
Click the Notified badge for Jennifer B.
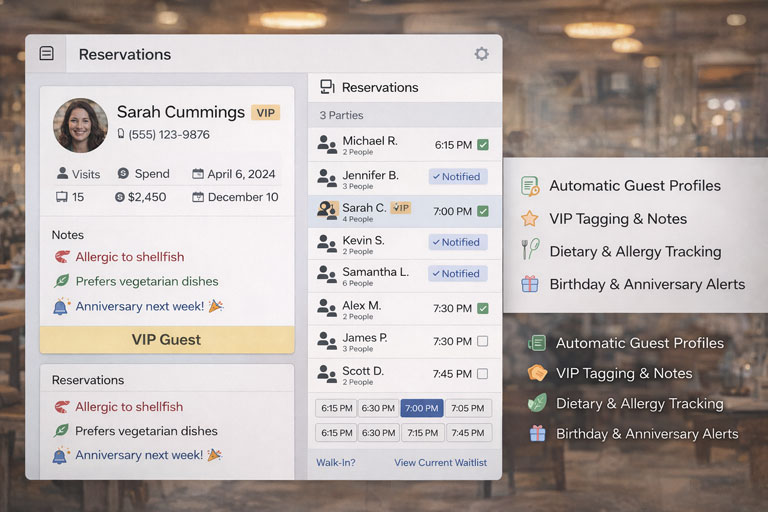(x=458, y=177)
